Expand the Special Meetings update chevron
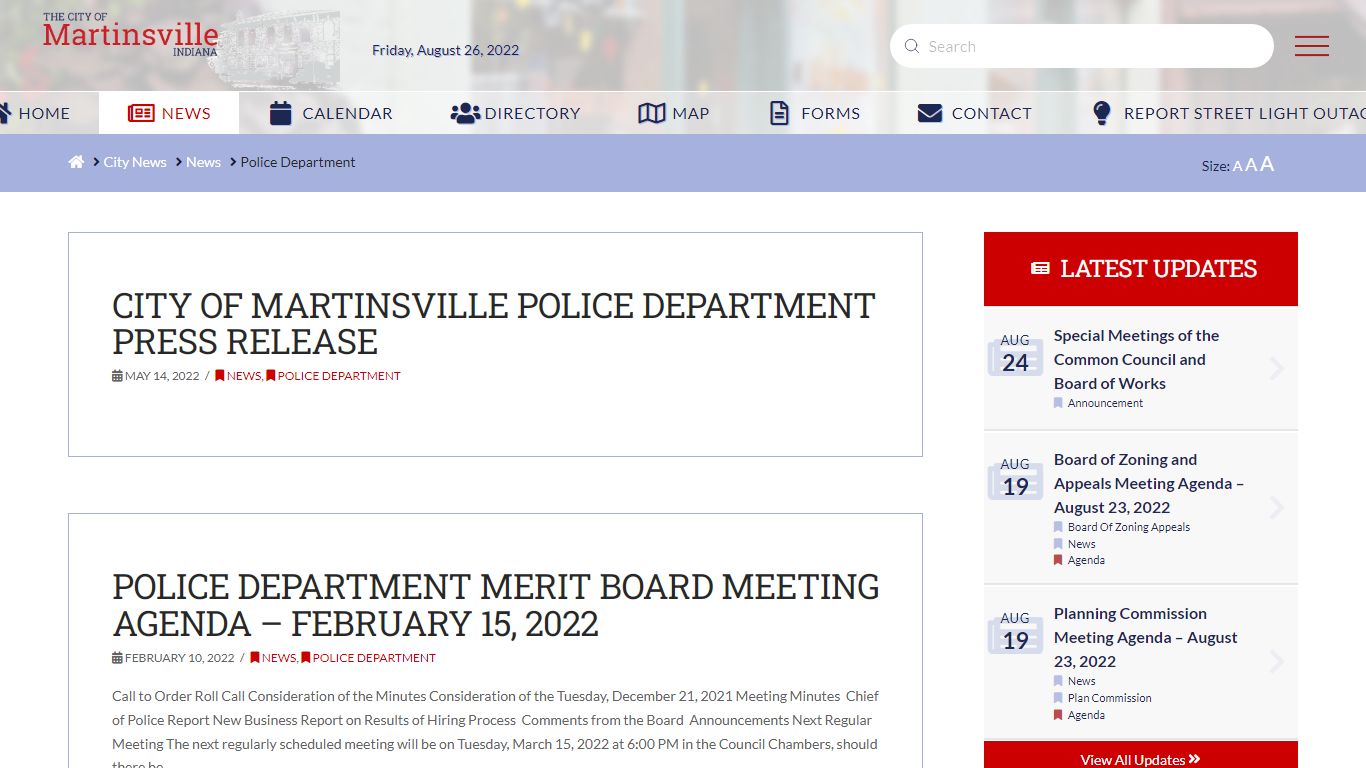The image size is (1366, 768). coord(1277,369)
